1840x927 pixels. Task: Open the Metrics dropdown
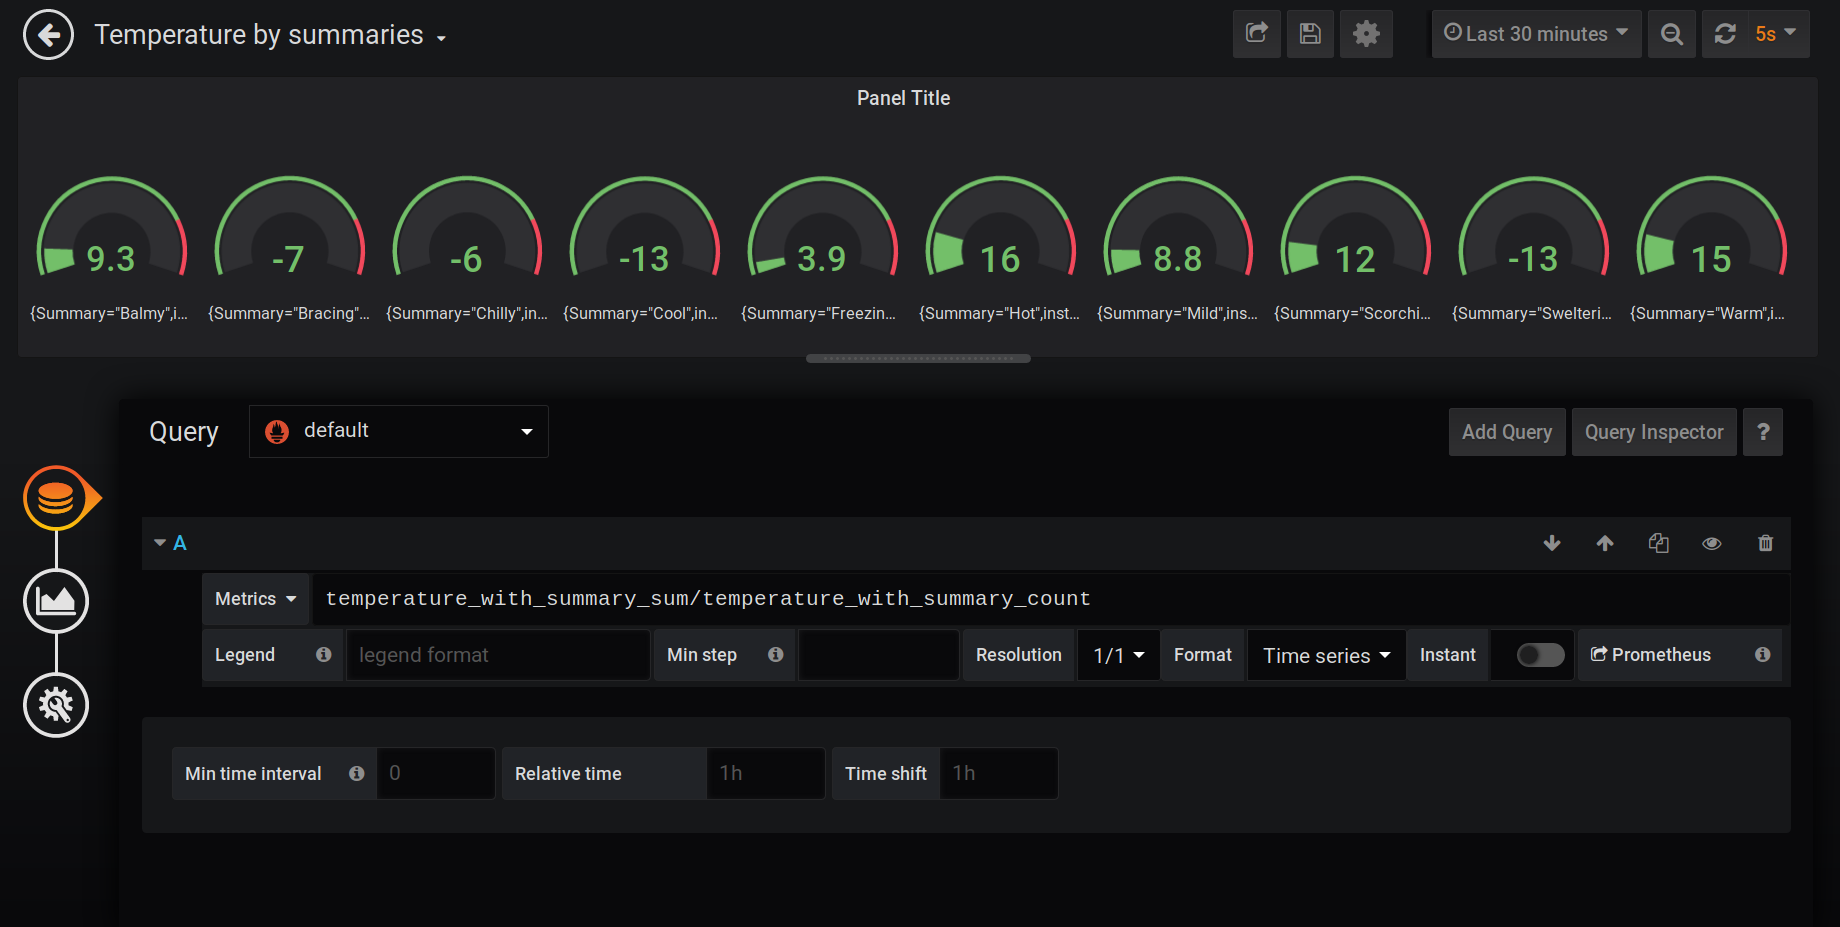point(256,599)
